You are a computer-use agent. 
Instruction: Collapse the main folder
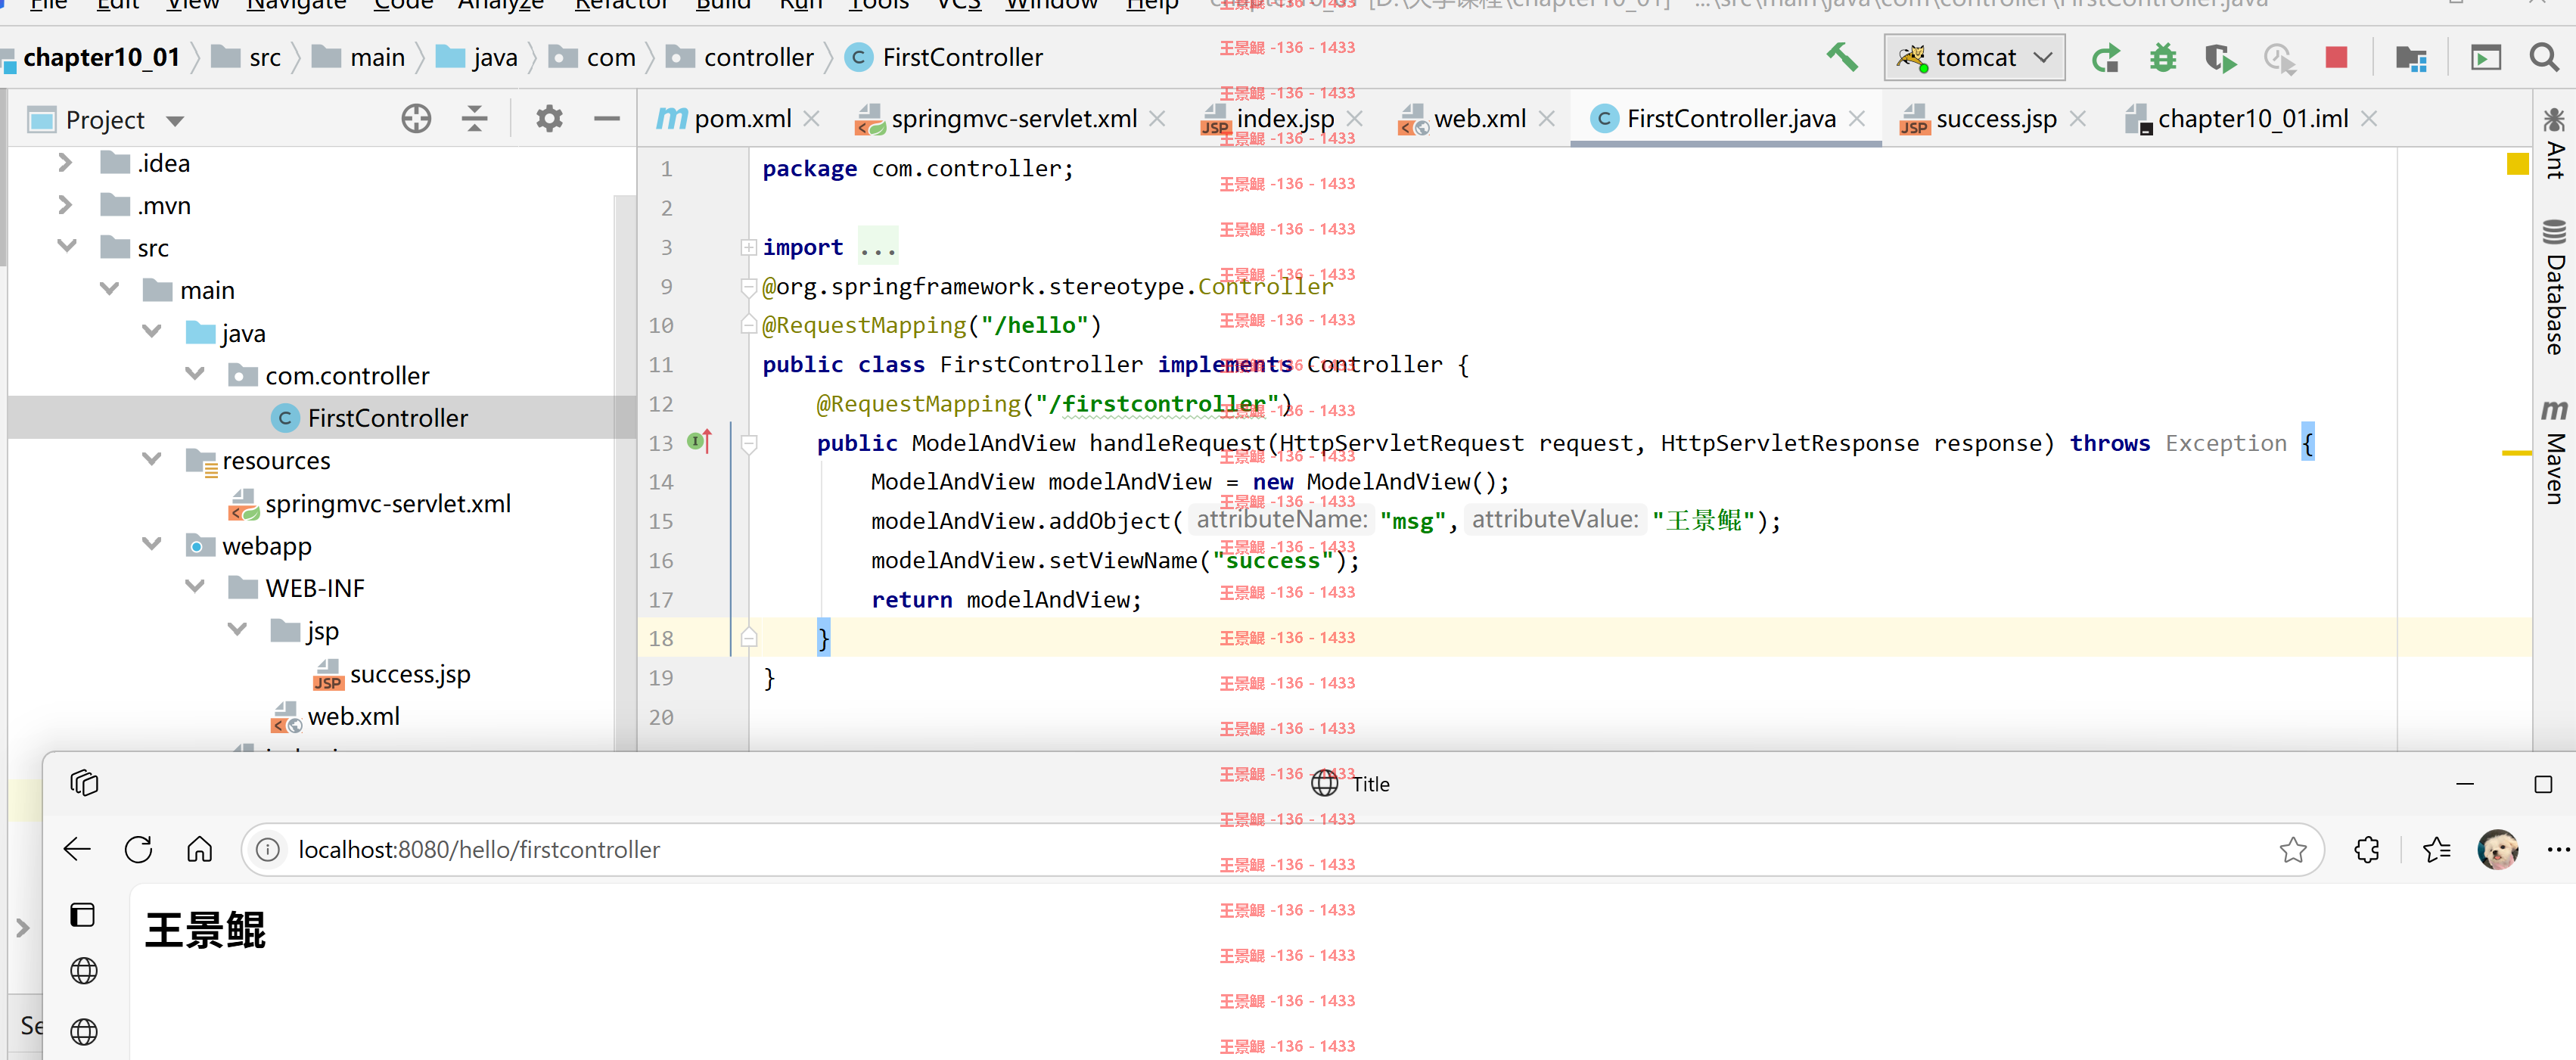pyautogui.click(x=109, y=289)
